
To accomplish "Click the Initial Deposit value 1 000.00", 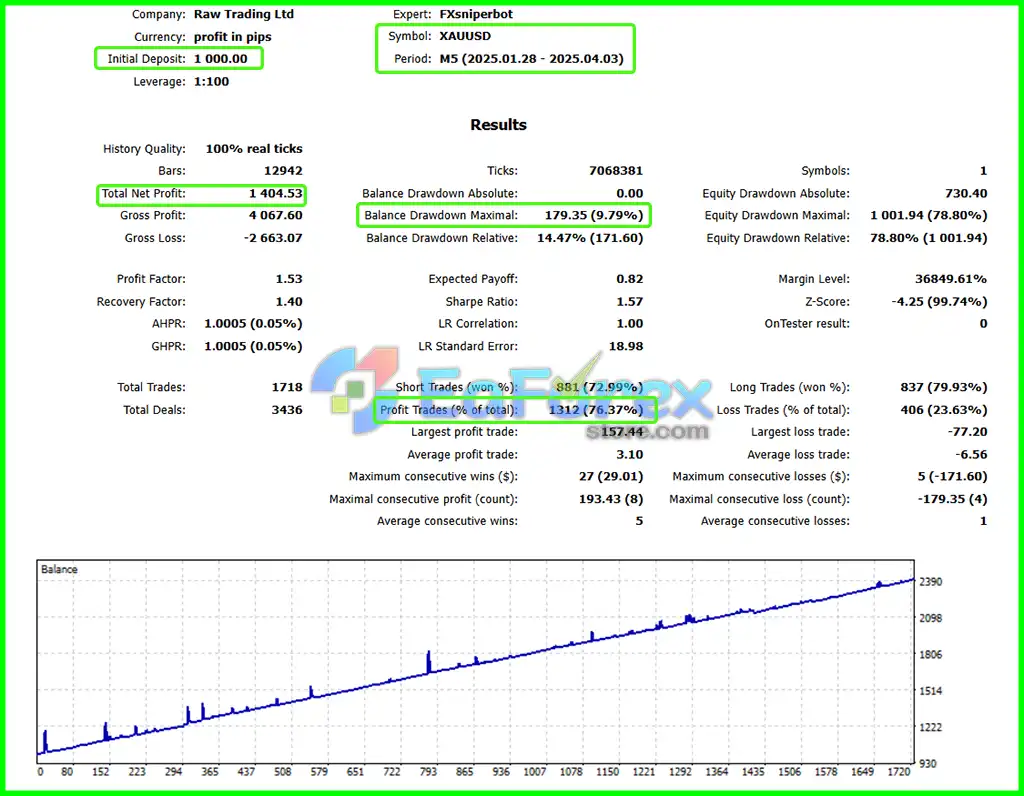I will point(221,59).
